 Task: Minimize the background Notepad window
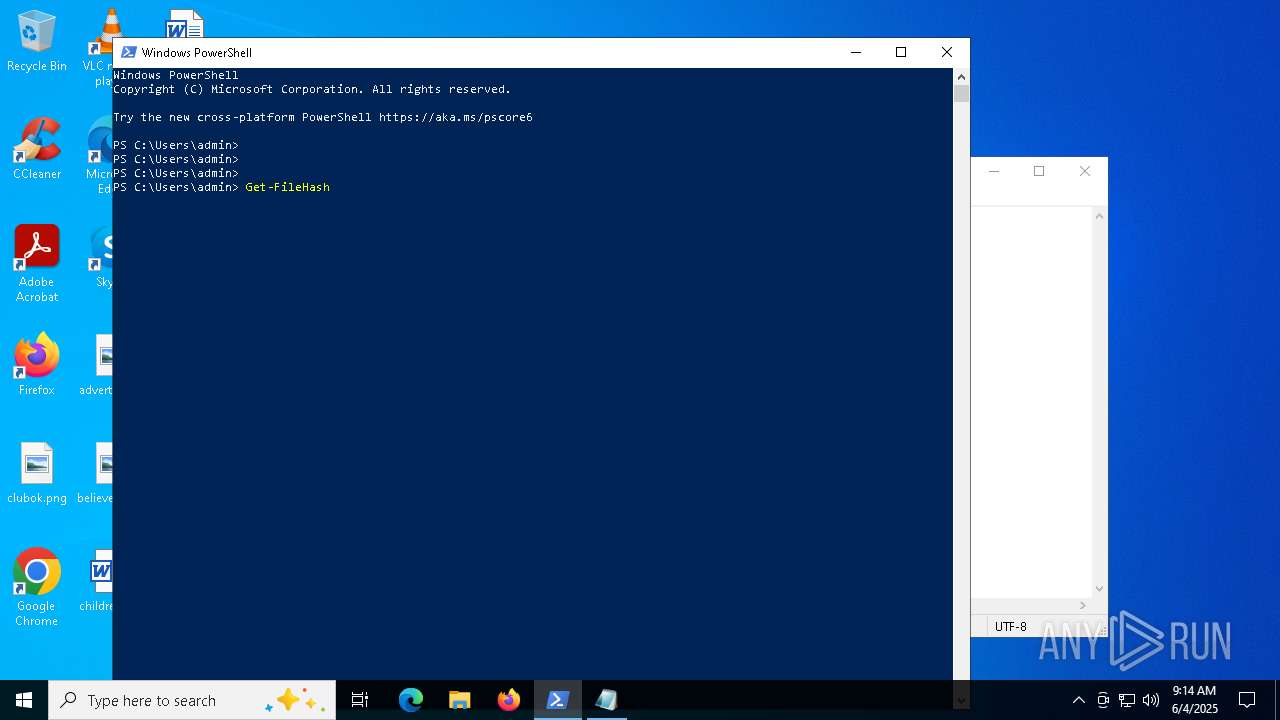coord(993,171)
